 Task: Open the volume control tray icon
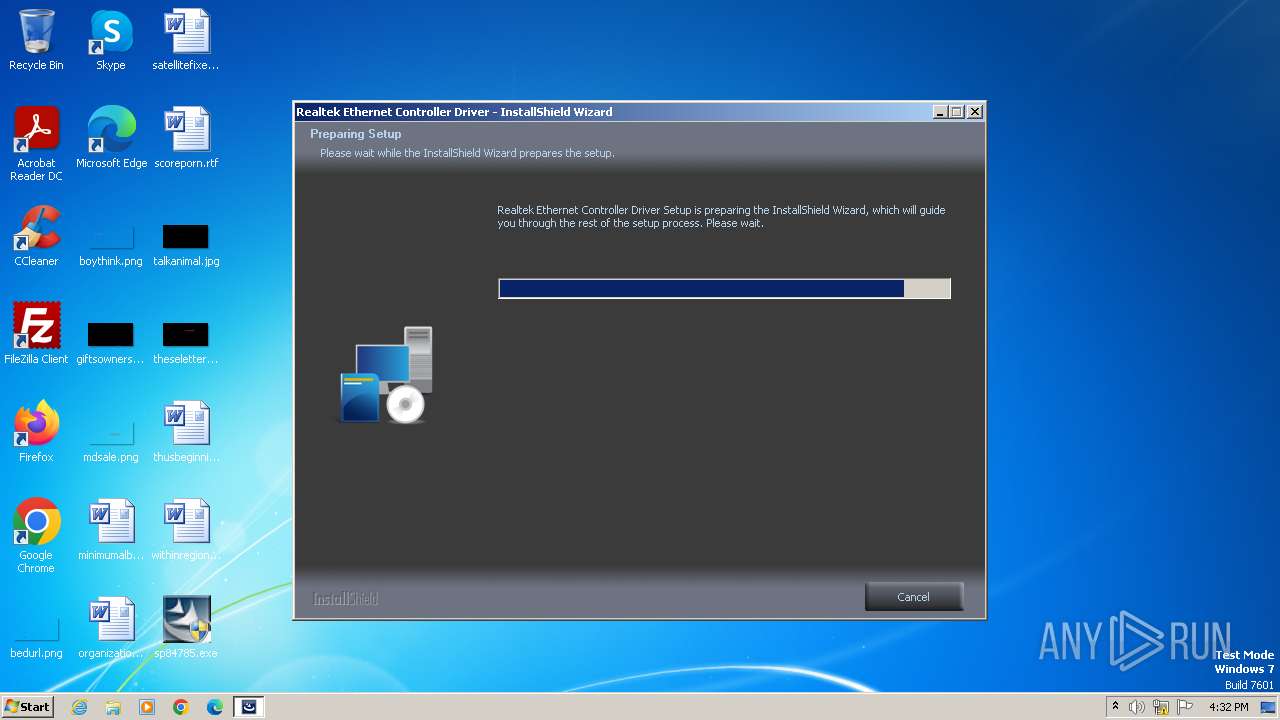click(x=1137, y=707)
